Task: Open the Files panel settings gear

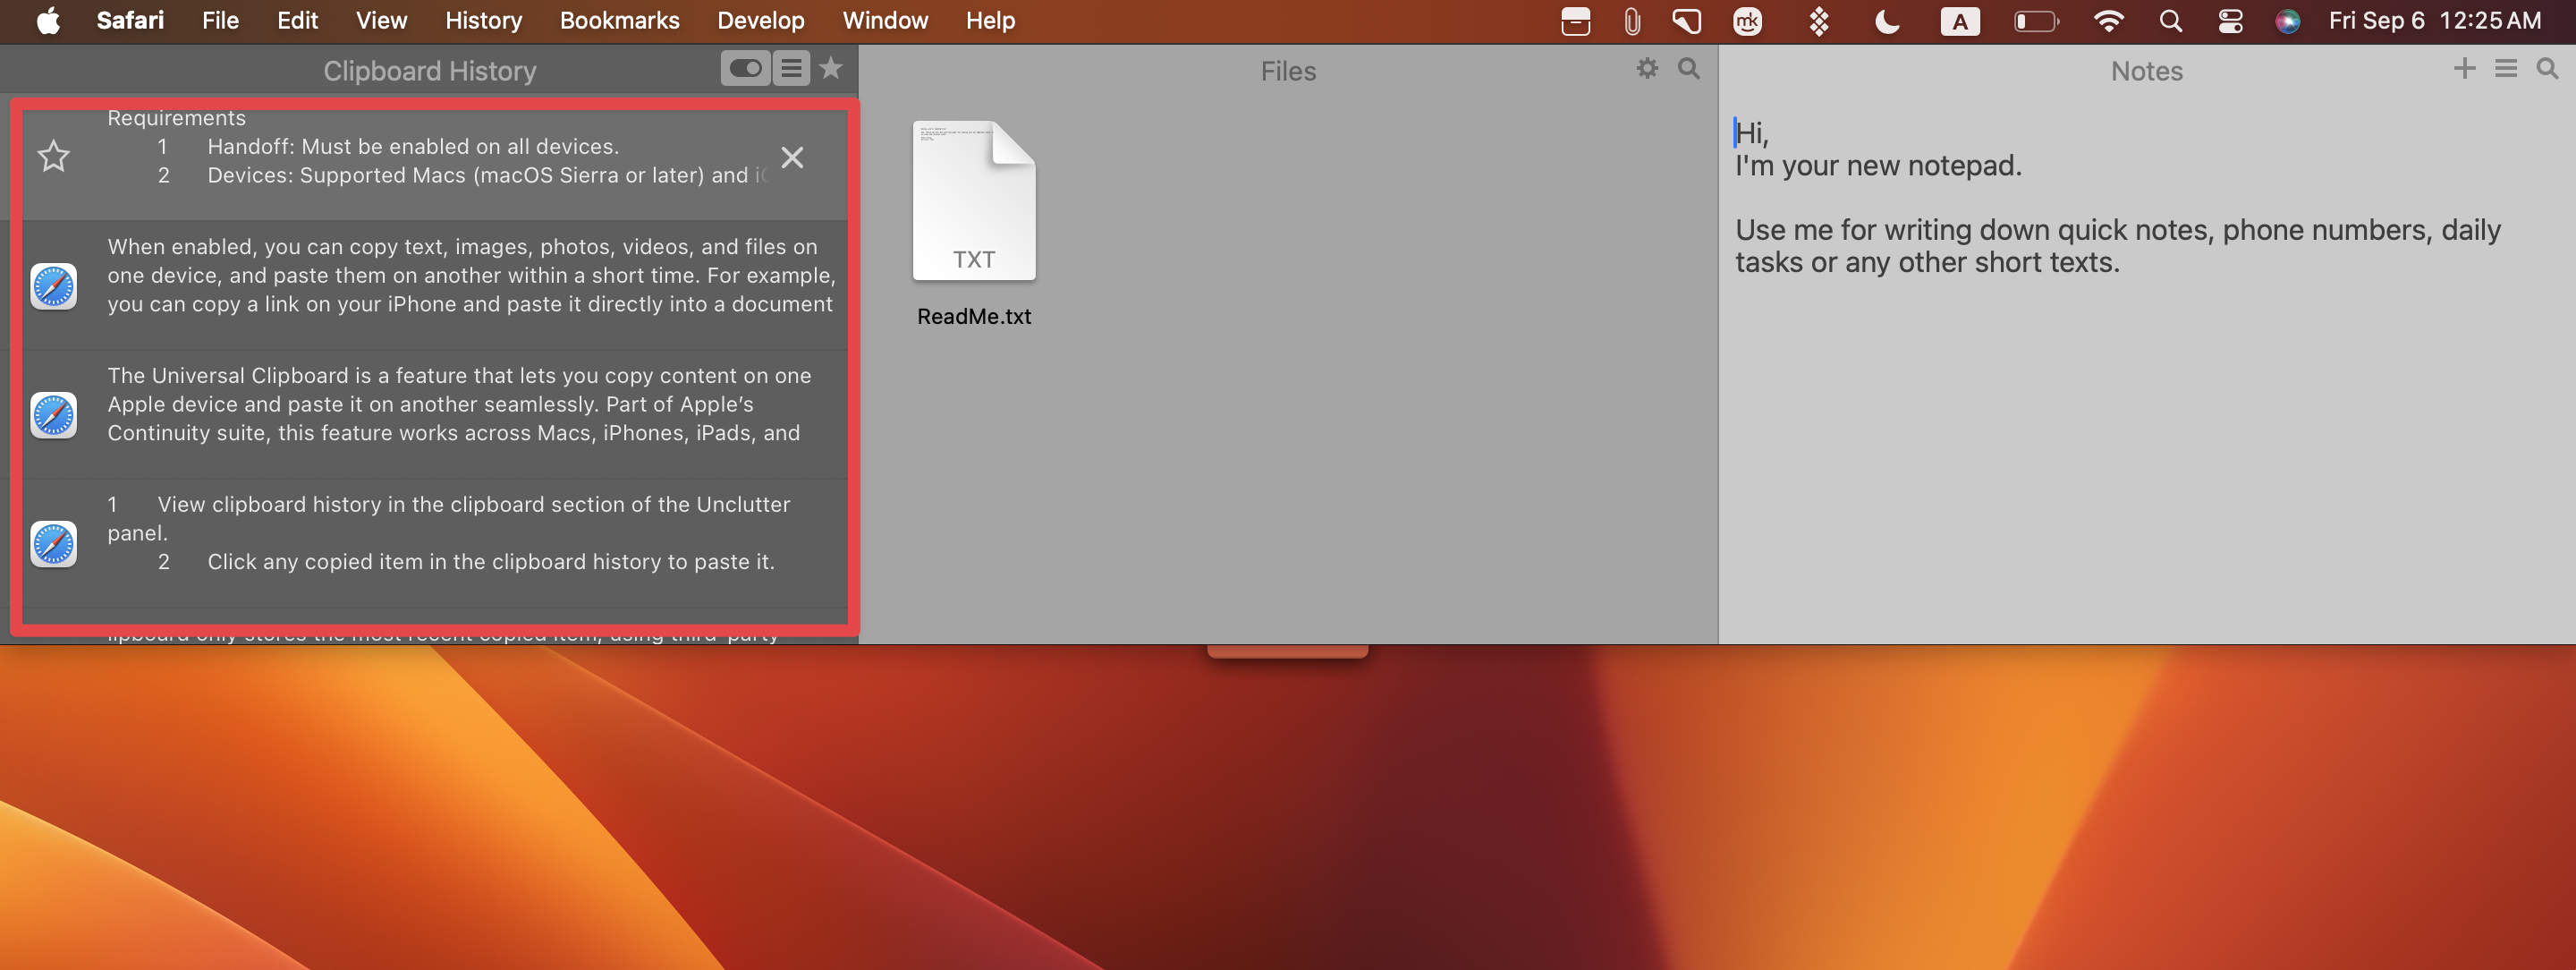Action: tap(1646, 69)
